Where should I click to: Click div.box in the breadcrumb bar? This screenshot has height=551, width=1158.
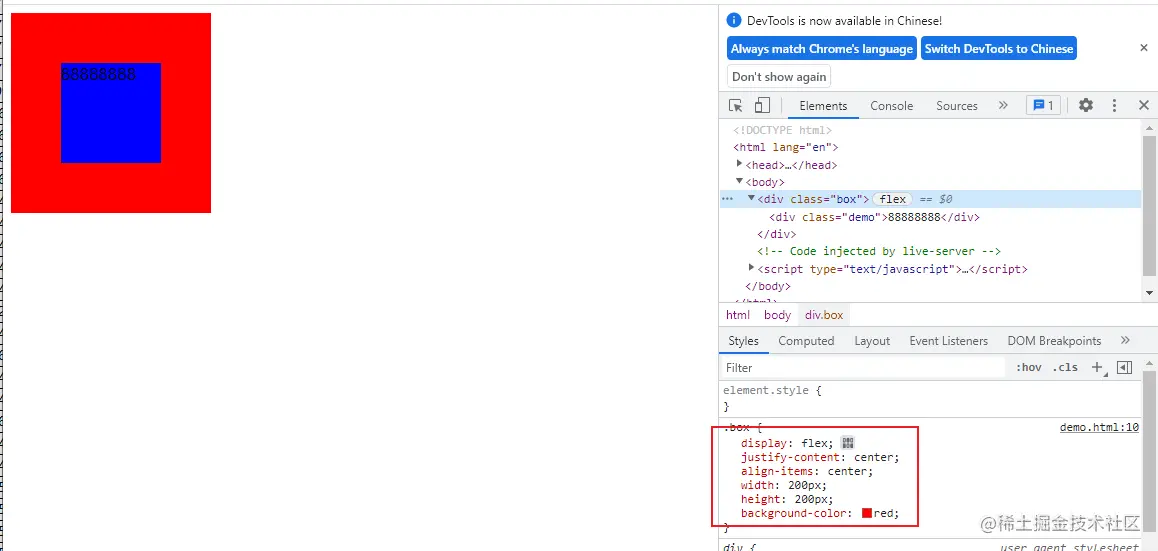[824, 315]
